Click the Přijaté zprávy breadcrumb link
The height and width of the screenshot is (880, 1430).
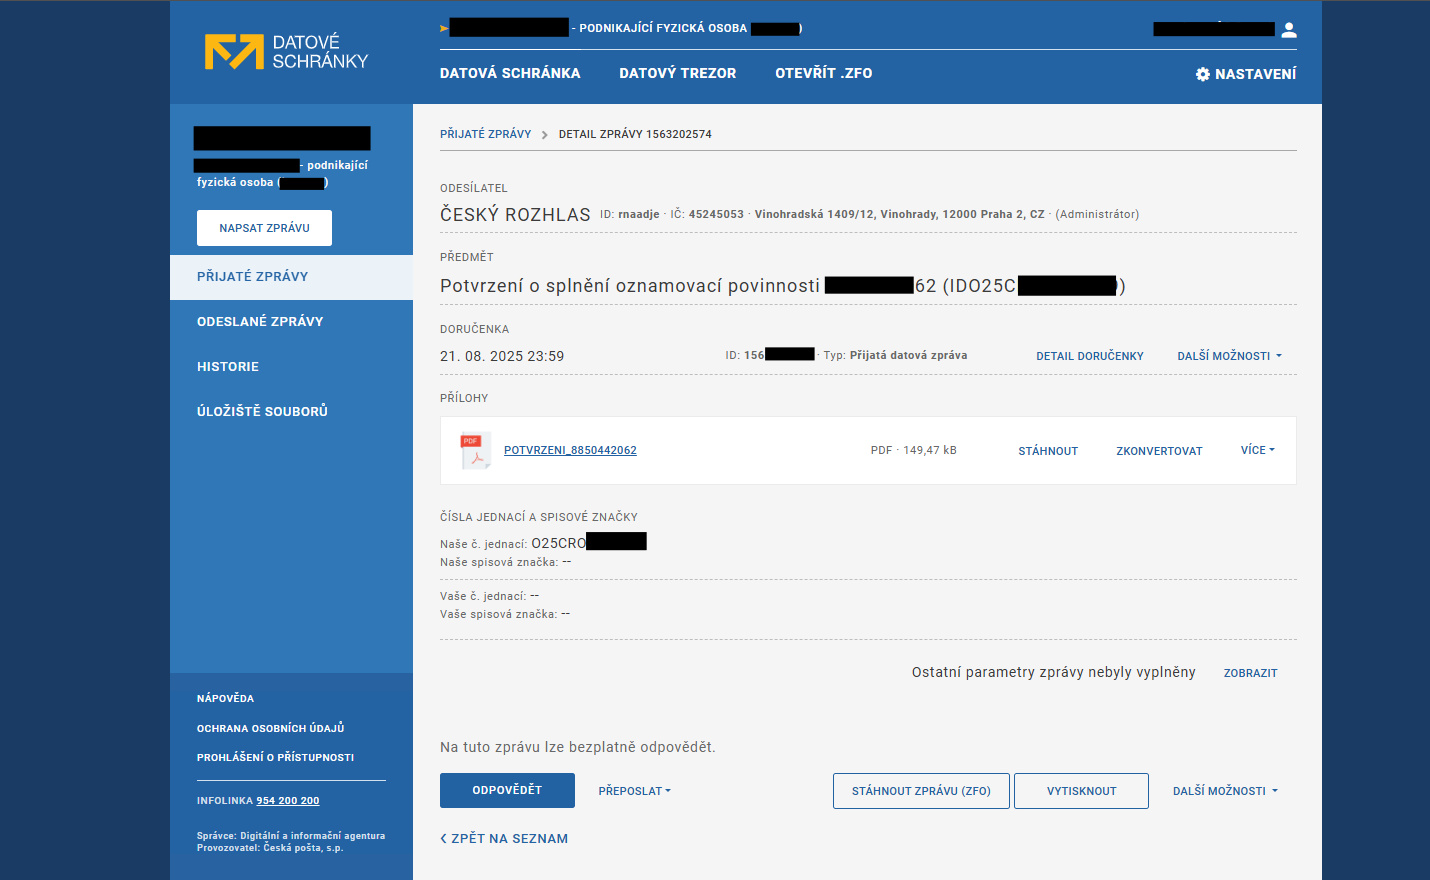pos(485,134)
